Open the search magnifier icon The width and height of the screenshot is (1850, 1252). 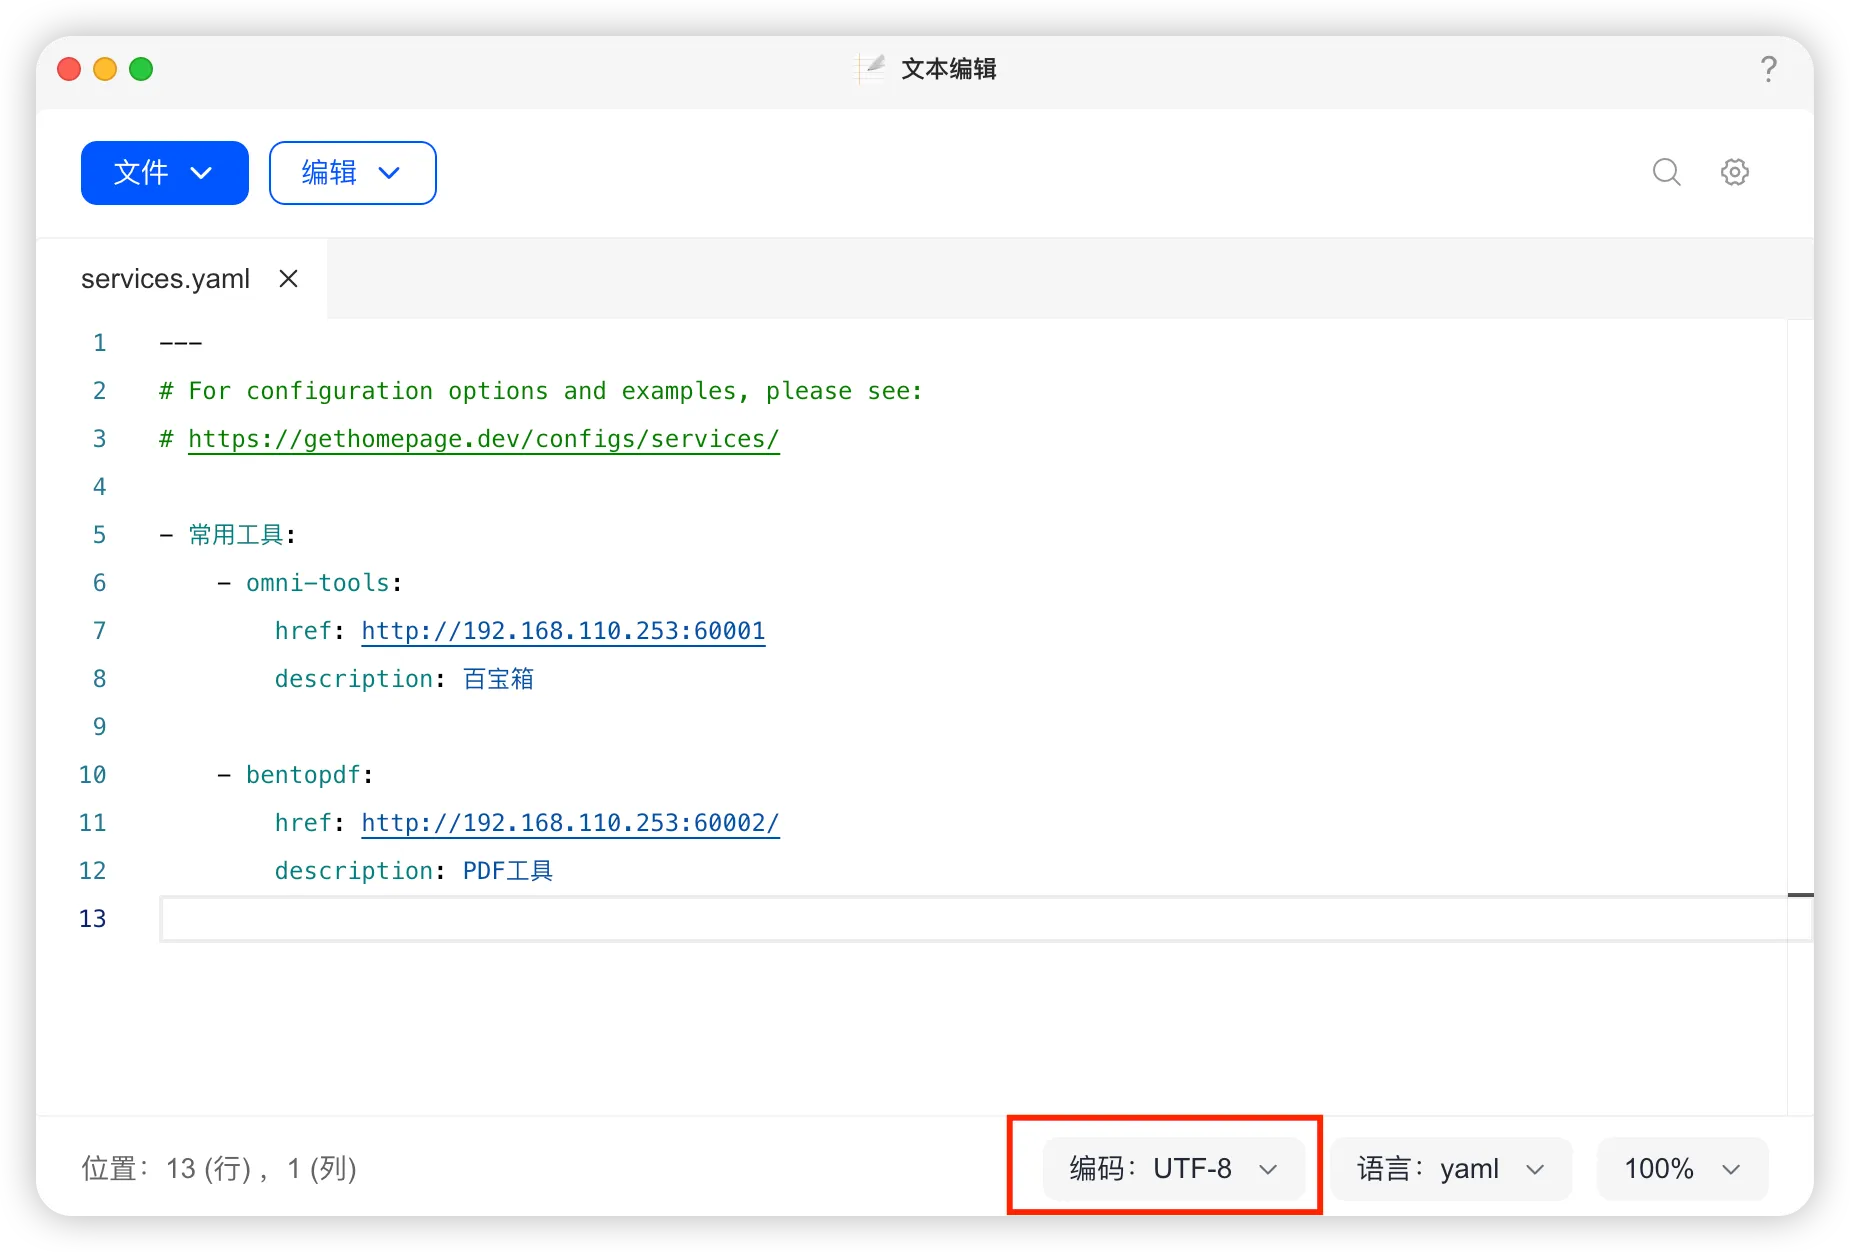point(1666,172)
